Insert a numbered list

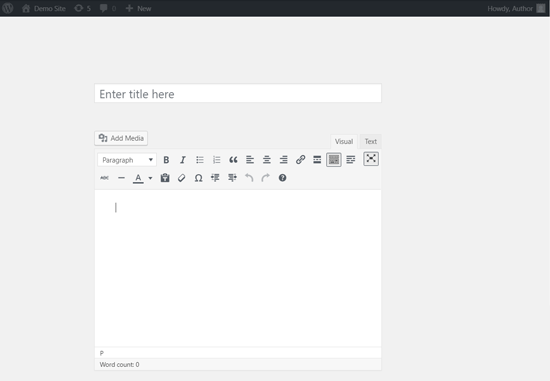click(x=216, y=160)
